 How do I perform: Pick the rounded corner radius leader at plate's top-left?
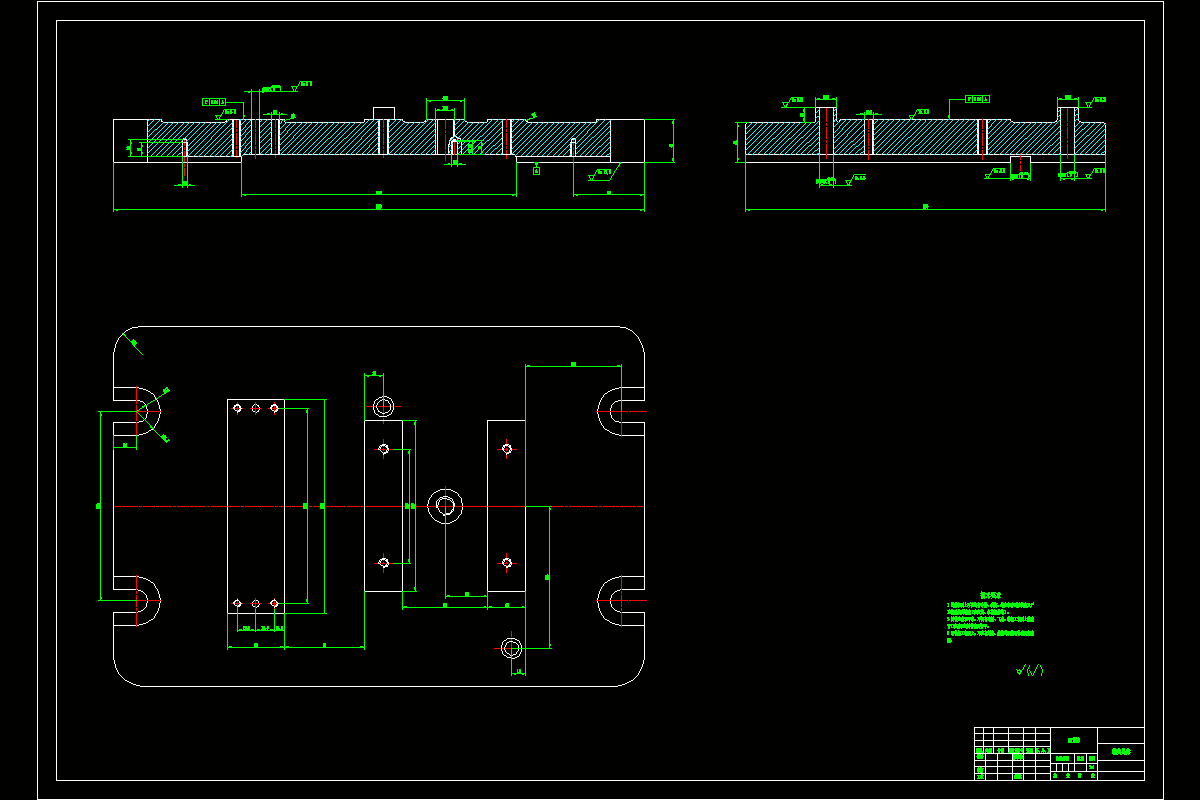click(x=134, y=346)
